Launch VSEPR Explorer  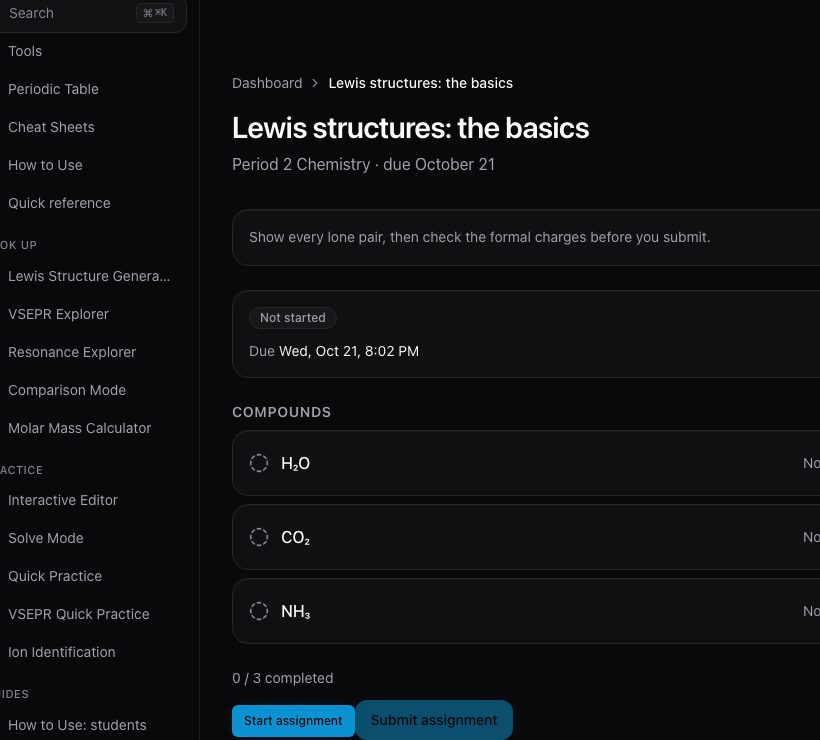59,314
